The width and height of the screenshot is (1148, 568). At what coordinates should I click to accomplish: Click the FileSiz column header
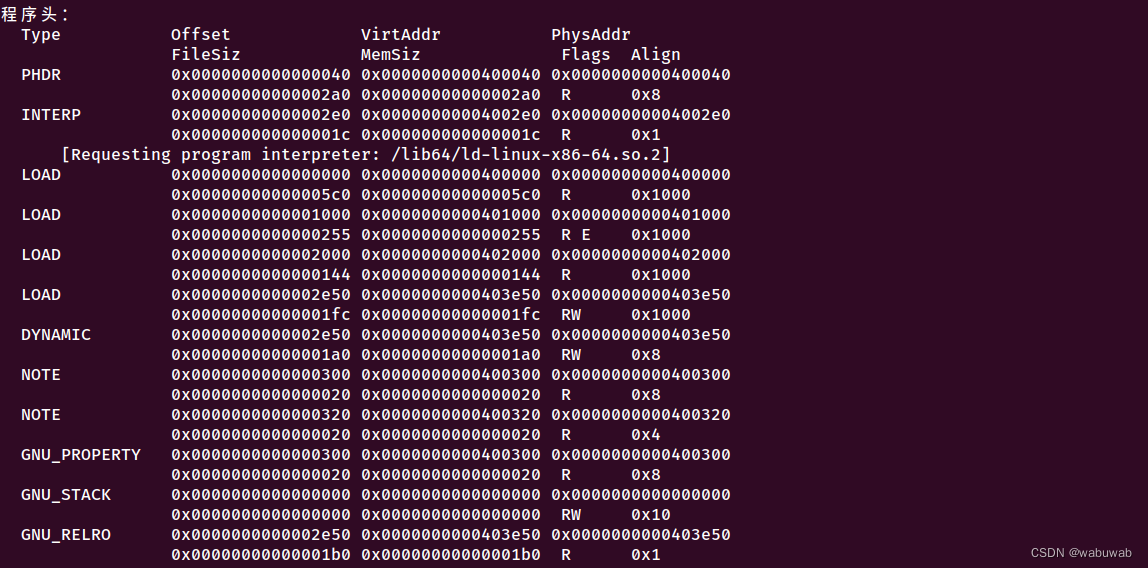(206, 55)
